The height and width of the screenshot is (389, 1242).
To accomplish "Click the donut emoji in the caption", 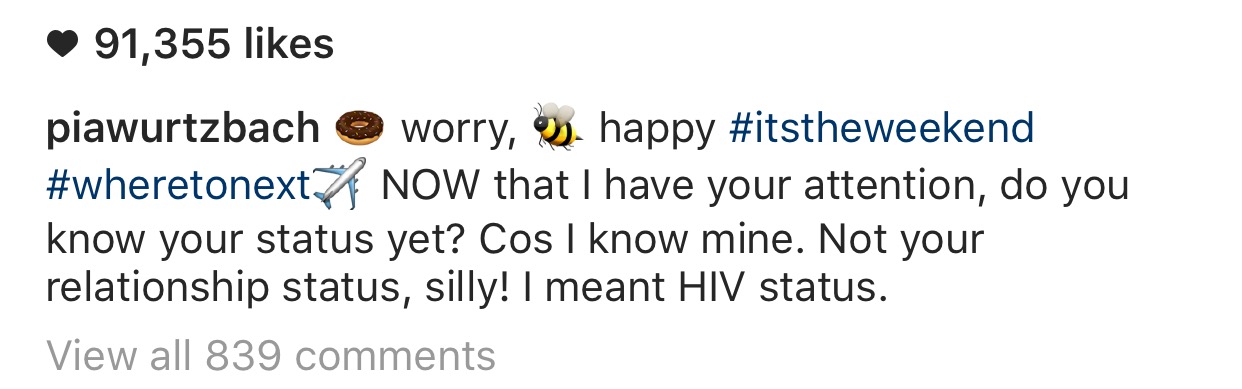I will point(359,129).
